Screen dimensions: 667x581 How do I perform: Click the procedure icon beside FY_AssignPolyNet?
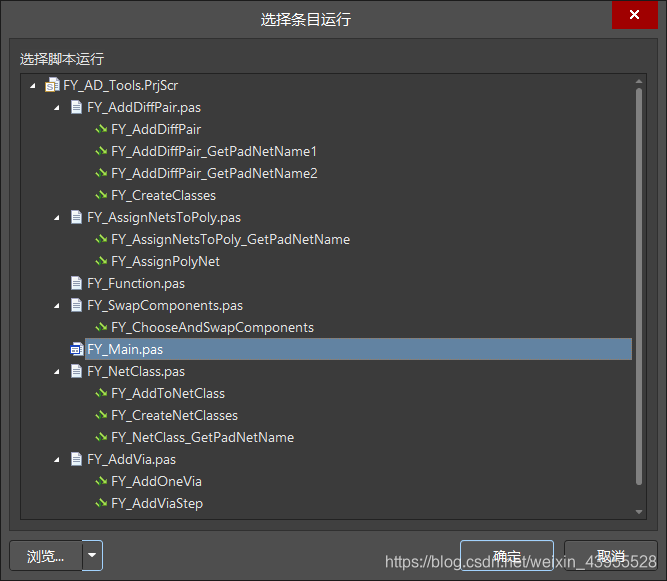pos(100,262)
